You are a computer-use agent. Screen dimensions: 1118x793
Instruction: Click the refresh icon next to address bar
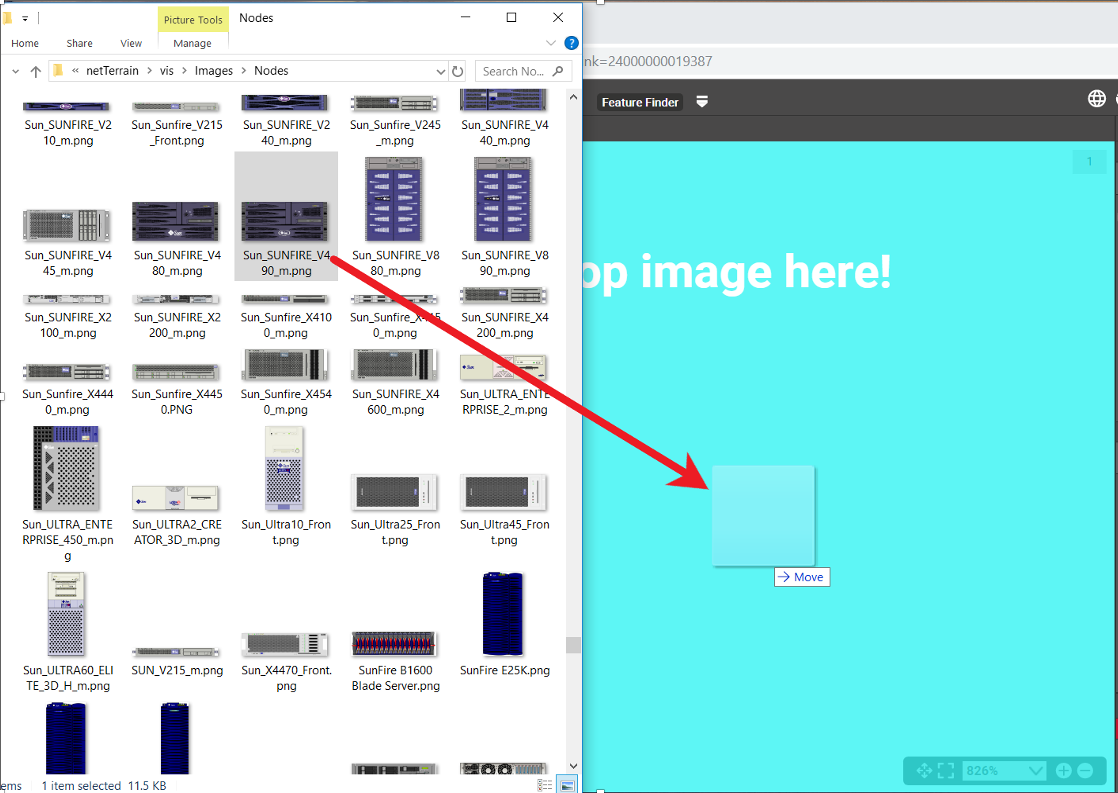click(x=458, y=71)
